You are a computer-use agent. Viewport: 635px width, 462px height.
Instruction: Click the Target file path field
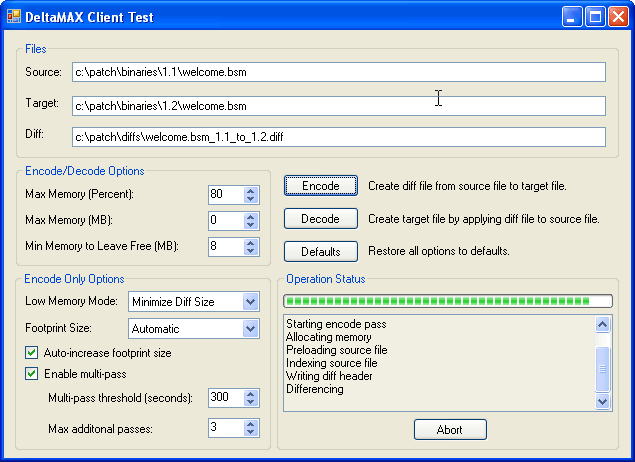pyautogui.click(x=339, y=106)
